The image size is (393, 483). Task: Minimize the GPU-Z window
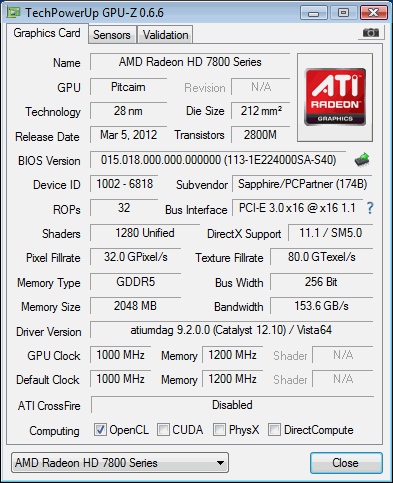point(313,13)
